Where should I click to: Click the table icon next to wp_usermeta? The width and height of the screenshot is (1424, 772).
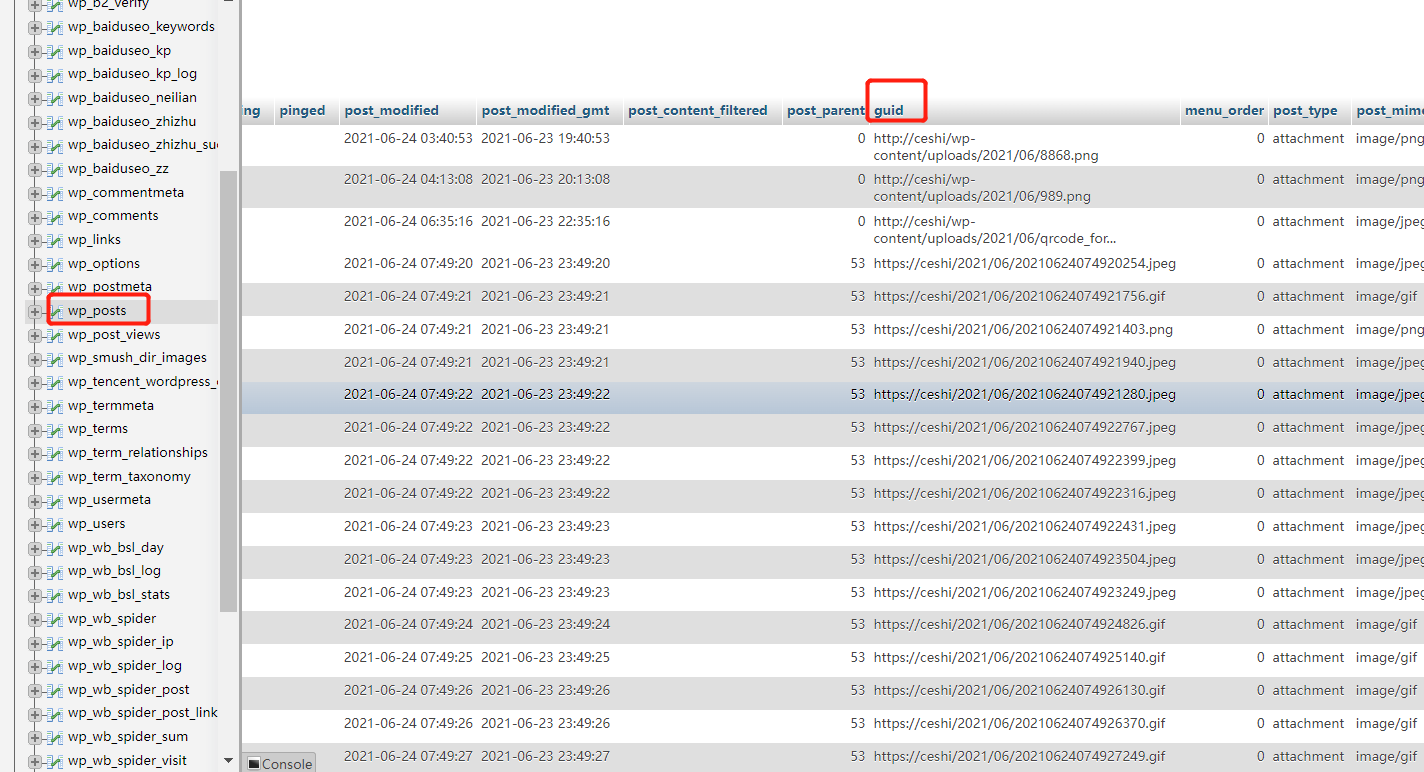pos(54,500)
